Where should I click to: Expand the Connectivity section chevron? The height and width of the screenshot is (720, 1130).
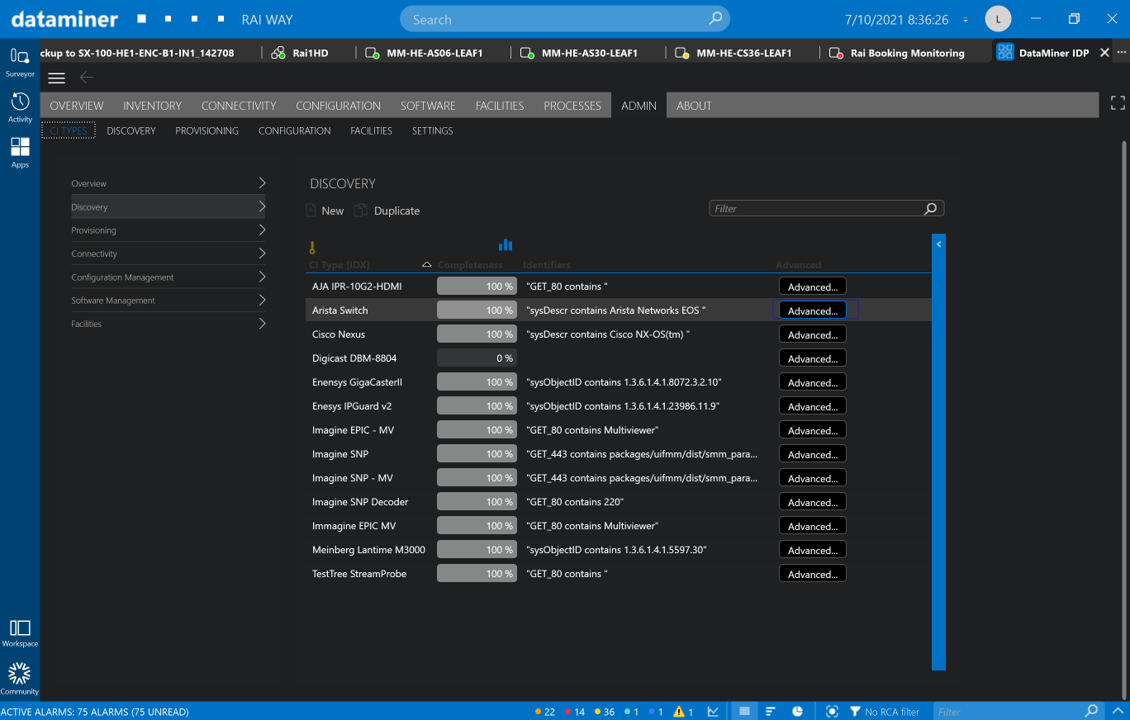[262, 253]
